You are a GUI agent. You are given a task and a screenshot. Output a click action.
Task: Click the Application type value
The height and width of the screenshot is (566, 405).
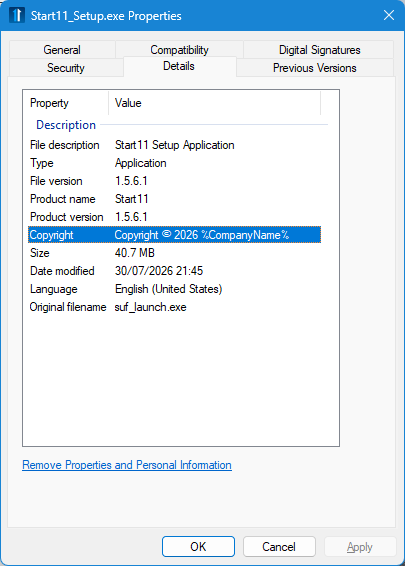pyautogui.click(x=141, y=163)
